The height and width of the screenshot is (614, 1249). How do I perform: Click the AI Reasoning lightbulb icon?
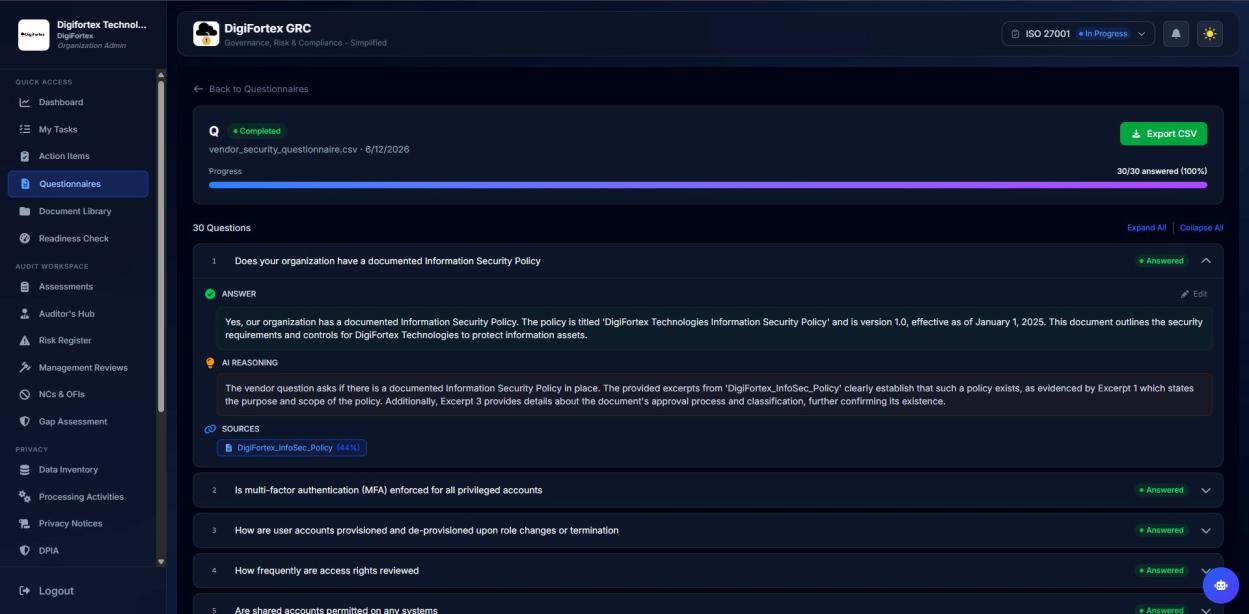[x=210, y=363]
